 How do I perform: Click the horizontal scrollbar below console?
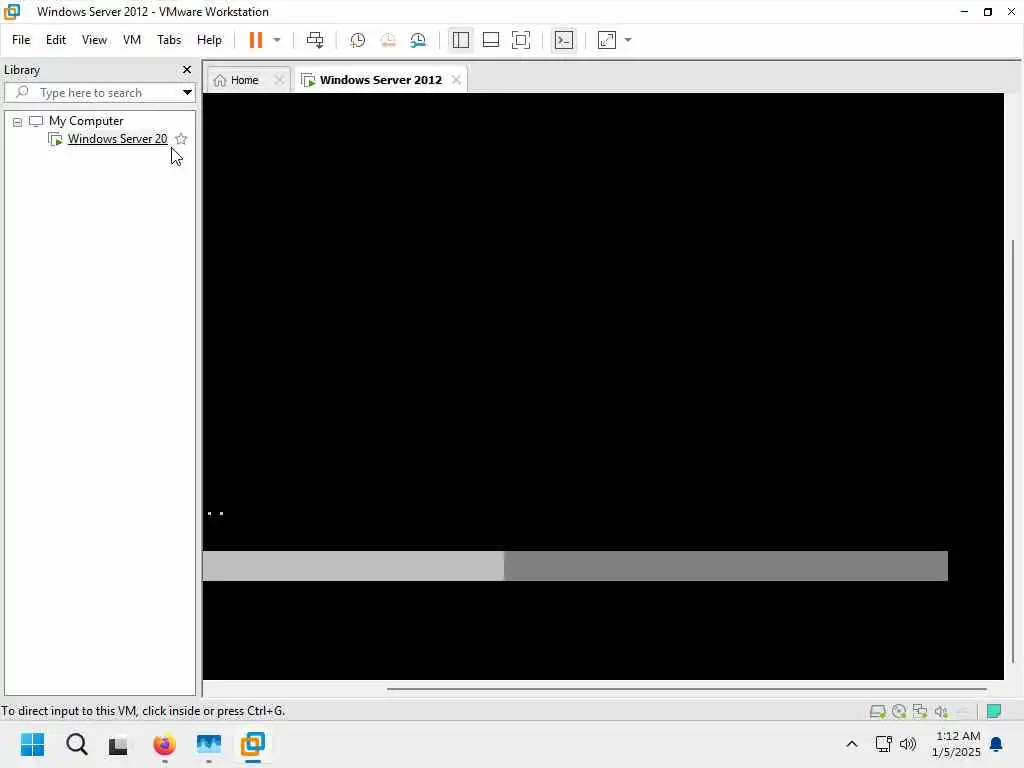[x=686, y=688]
